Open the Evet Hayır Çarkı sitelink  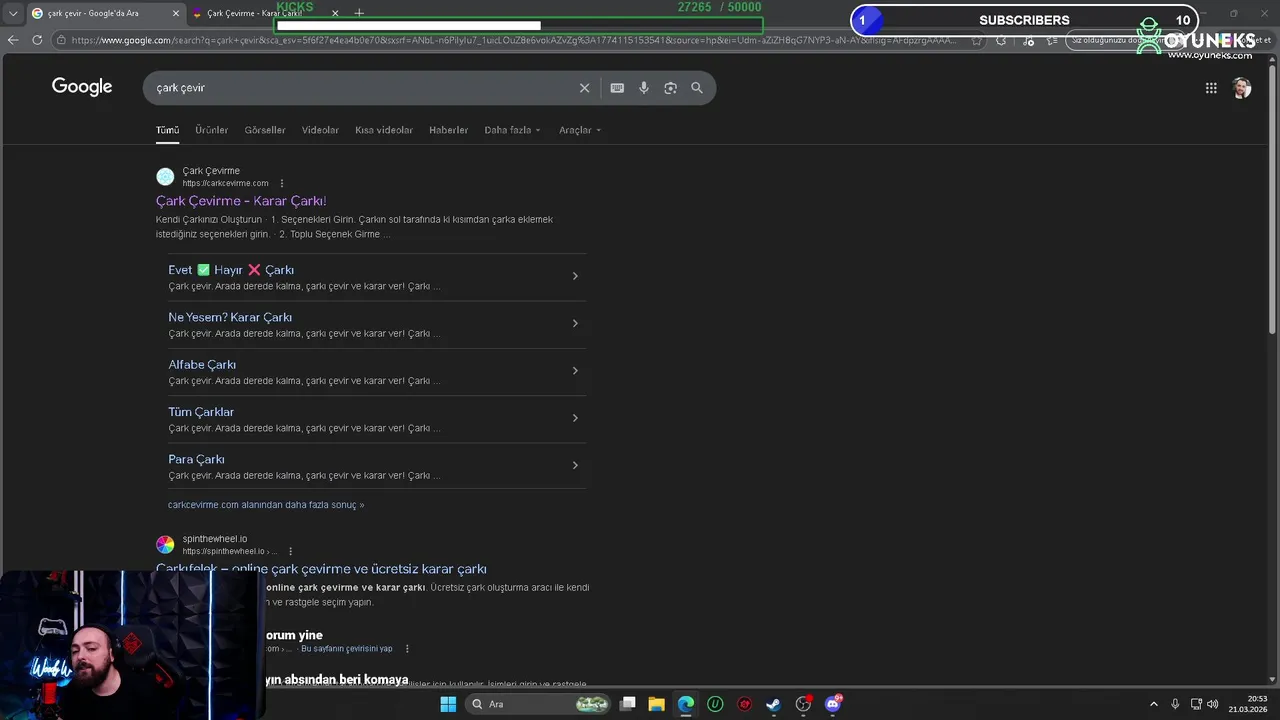point(231,270)
